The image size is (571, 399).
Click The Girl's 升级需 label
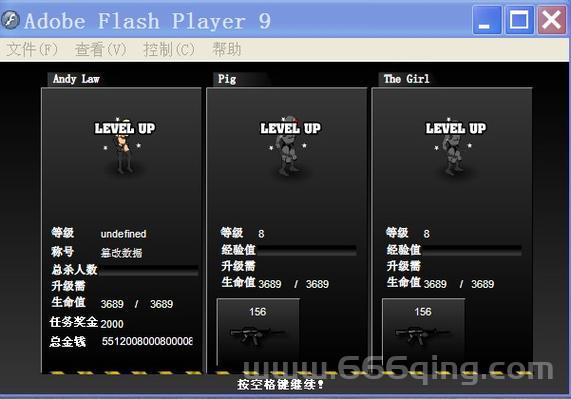403,266
